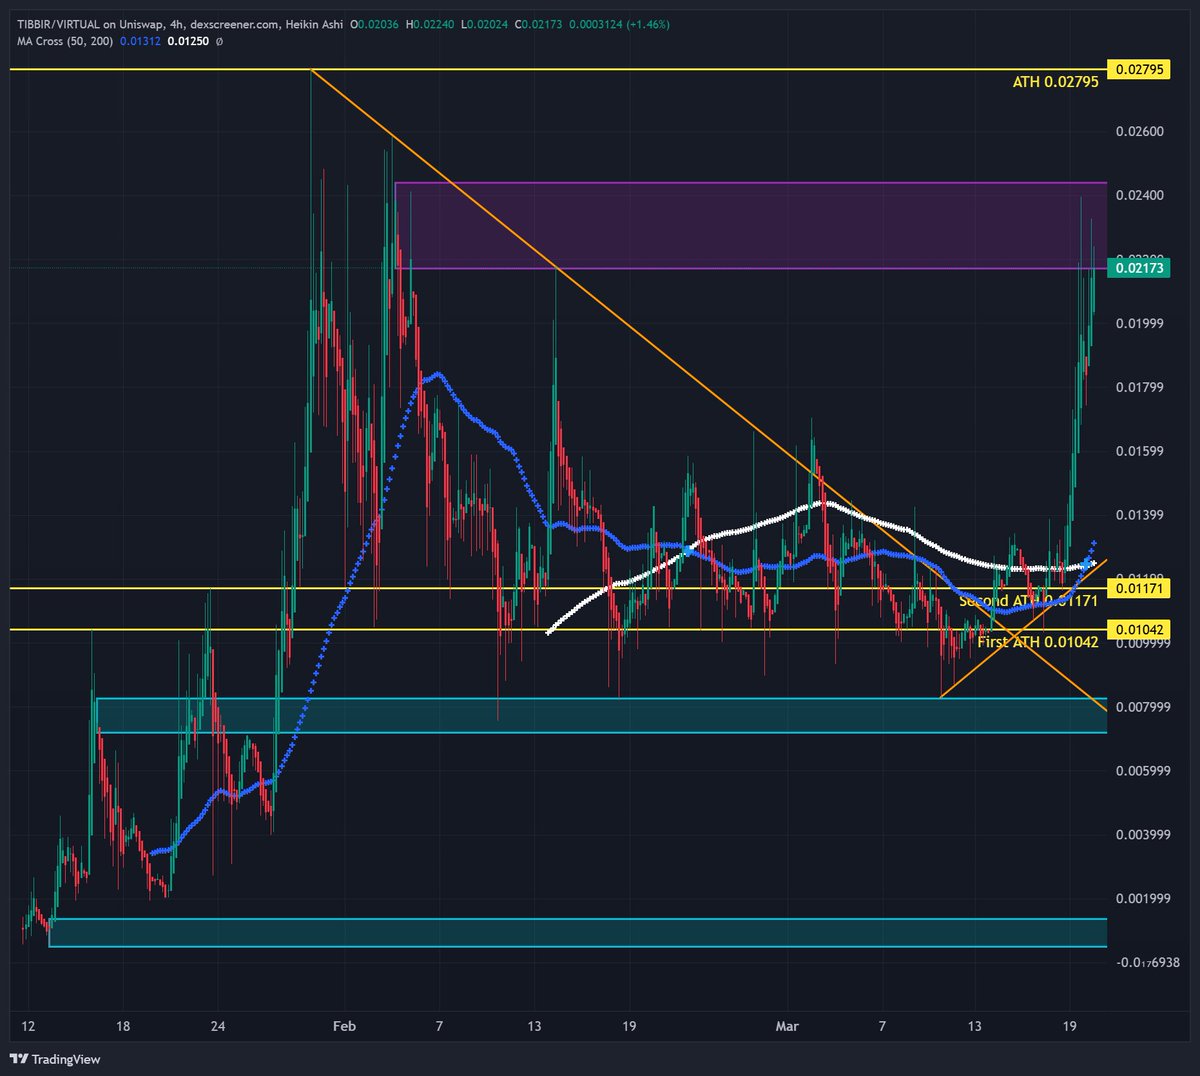This screenshot has width=1200, height=1076.
Task: Click the high price value H0.02240
Action: point(429,24)
